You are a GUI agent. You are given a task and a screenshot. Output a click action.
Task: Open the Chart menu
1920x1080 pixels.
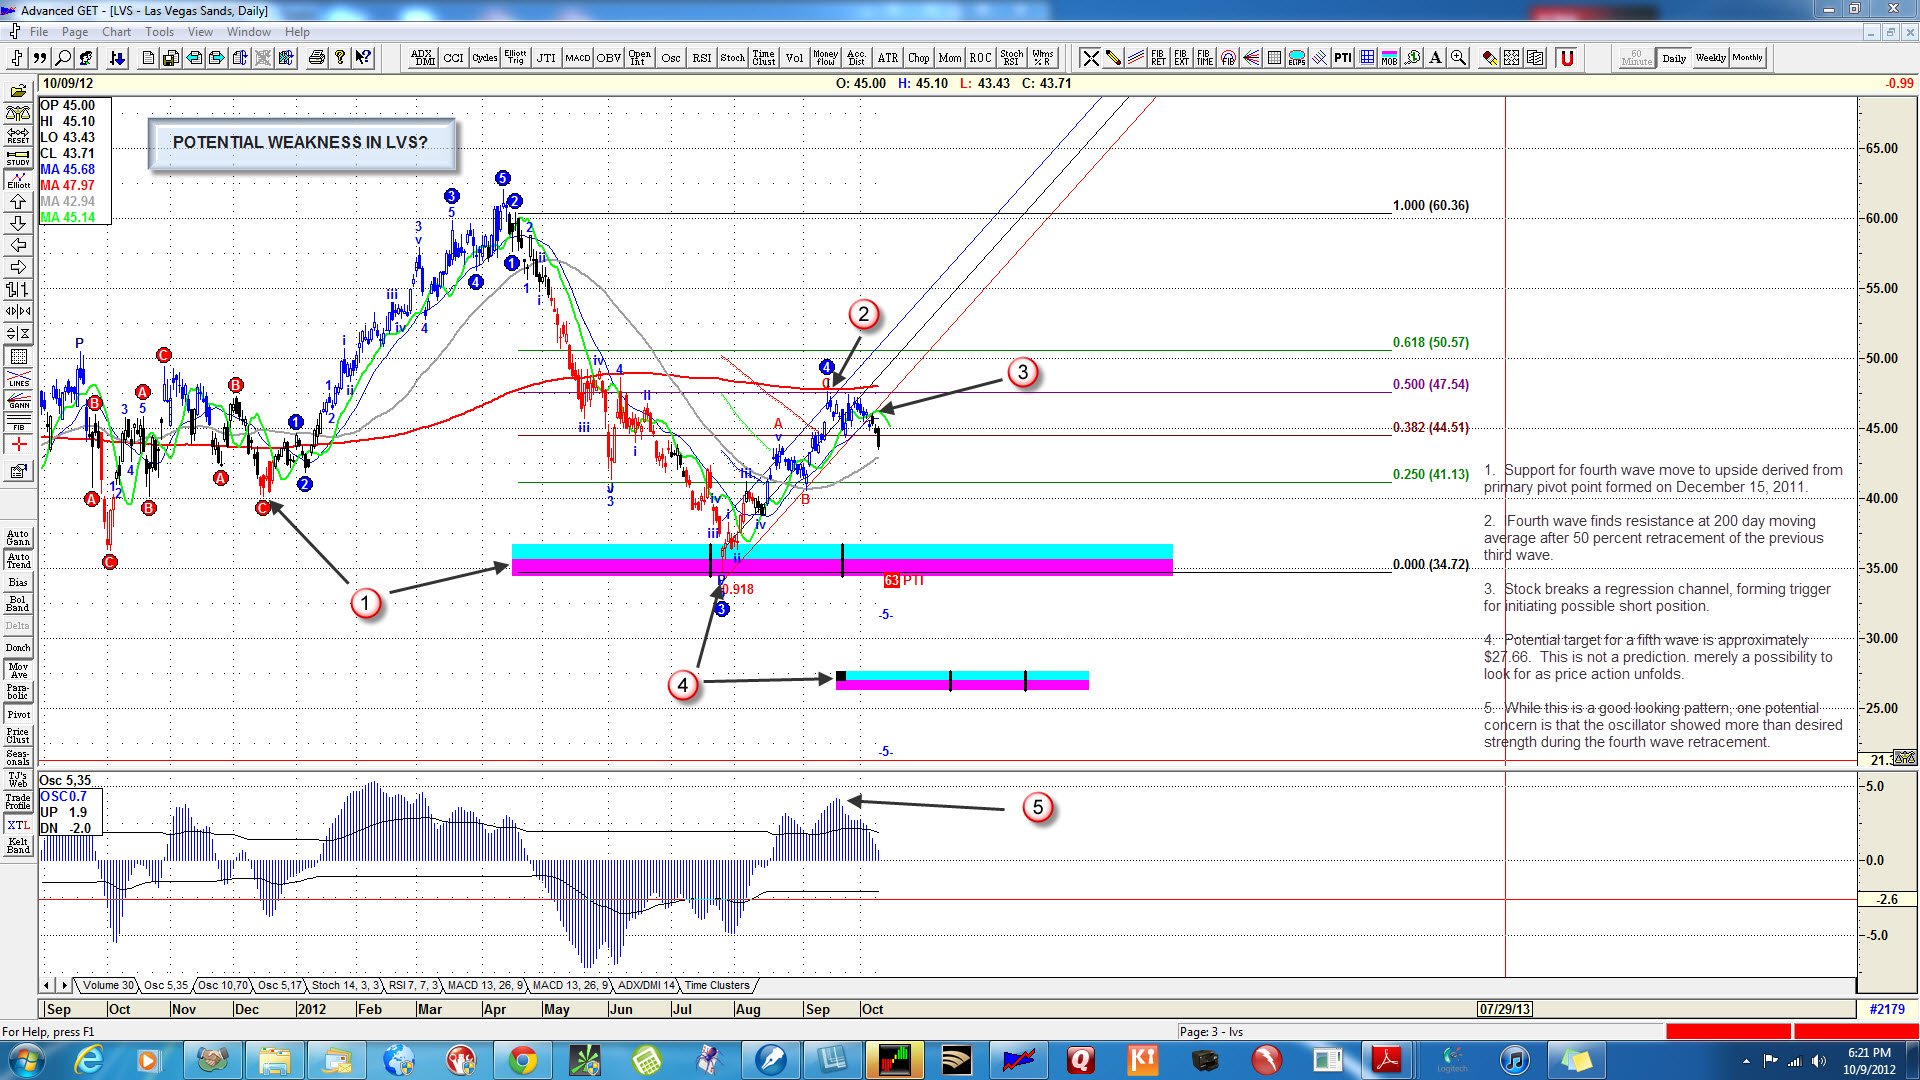(116, 32)
